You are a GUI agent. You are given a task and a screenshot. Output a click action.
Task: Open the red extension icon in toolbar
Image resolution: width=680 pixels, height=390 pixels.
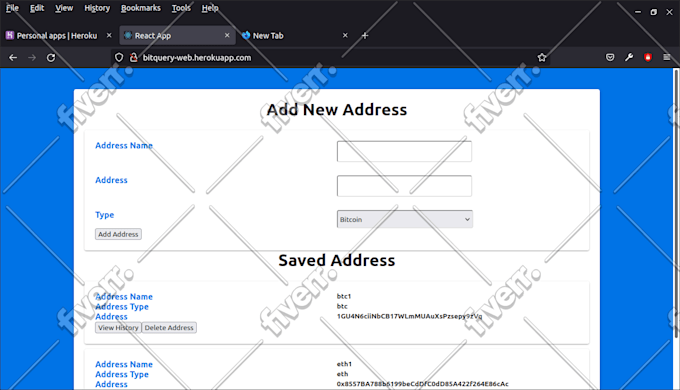pos(648,57)
